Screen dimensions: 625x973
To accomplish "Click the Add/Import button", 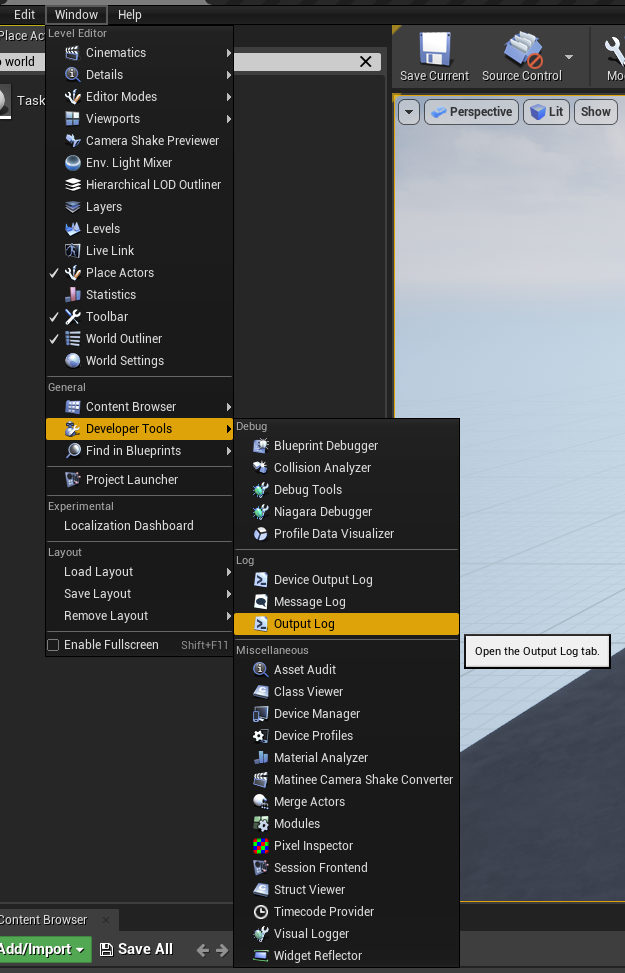I will coord(42,949).
